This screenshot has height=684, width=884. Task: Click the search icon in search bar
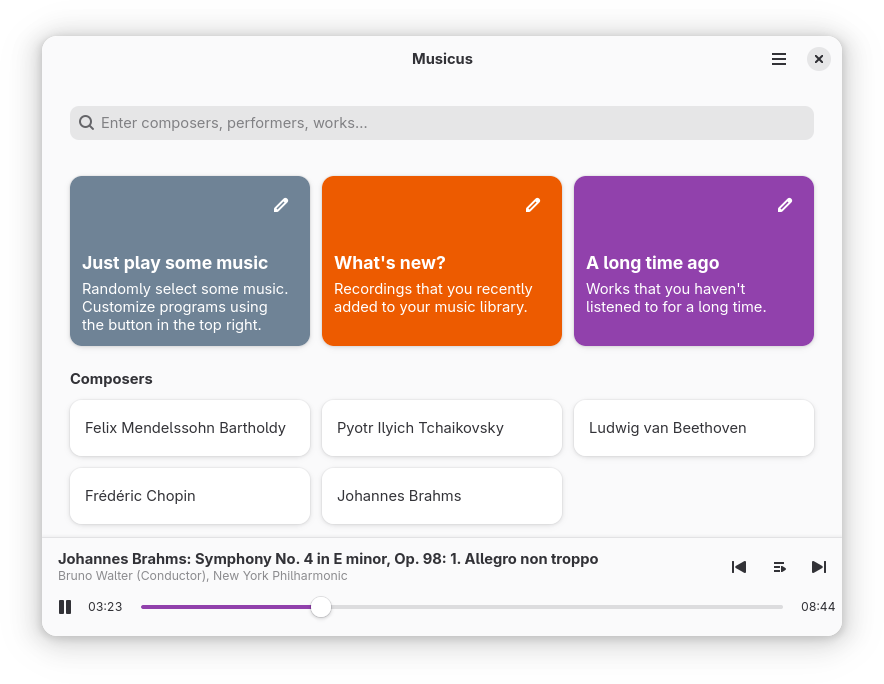(87, 123)
